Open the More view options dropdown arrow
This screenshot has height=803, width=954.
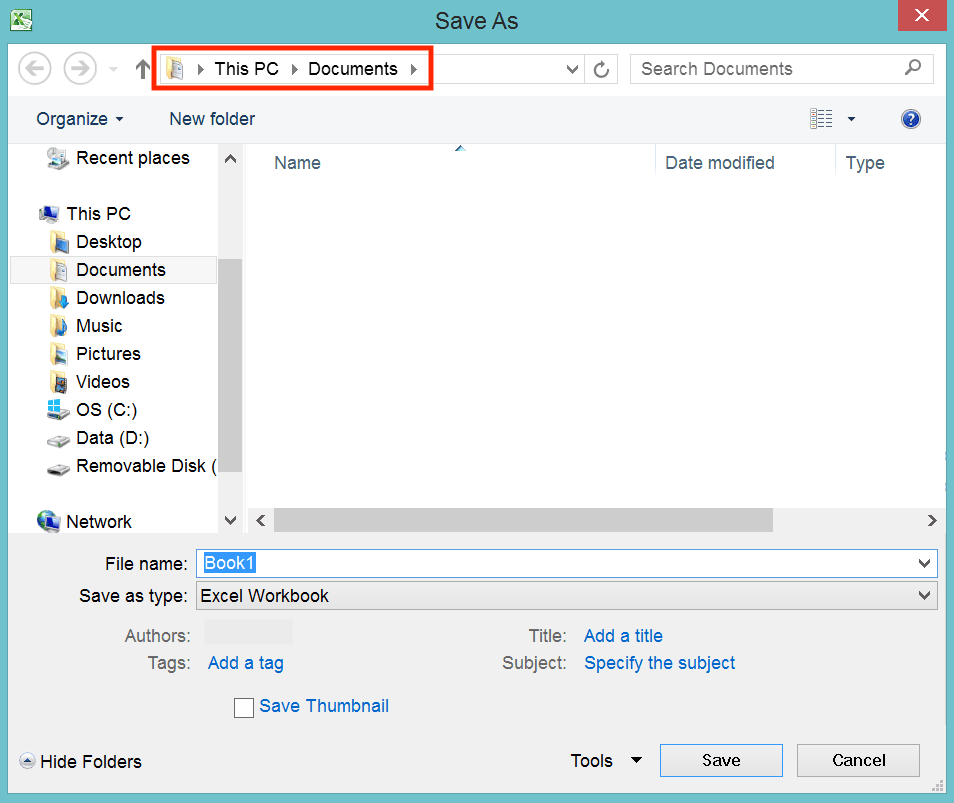pos(851,119)
